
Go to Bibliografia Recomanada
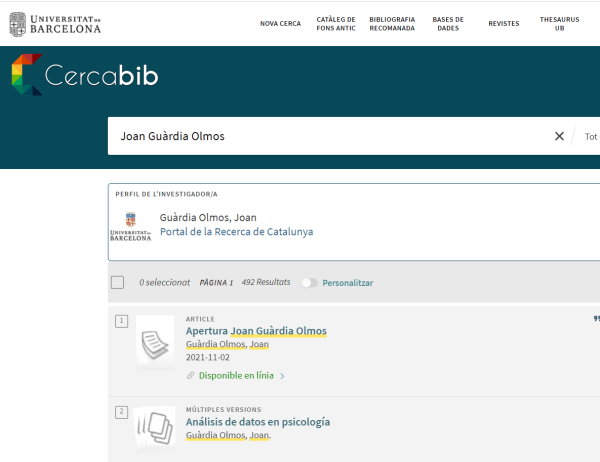click(392, 24)
